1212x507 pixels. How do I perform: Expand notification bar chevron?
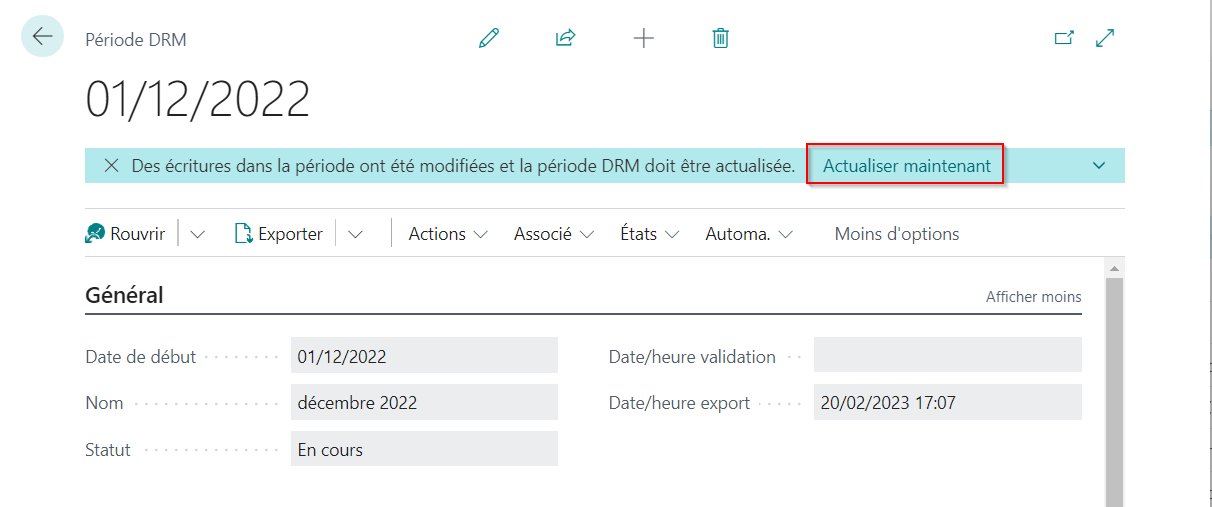click(1099, 166)
